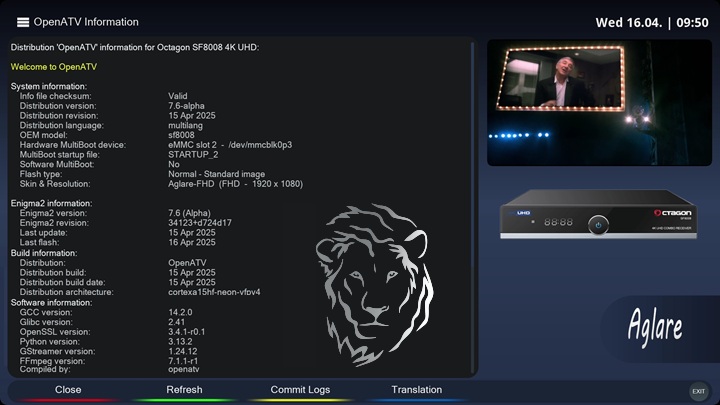Click the distribution header line for Octagon SF8008
The height and width of the screenshot is (405, 720).
pyautogui.click(x=135, y=47)
